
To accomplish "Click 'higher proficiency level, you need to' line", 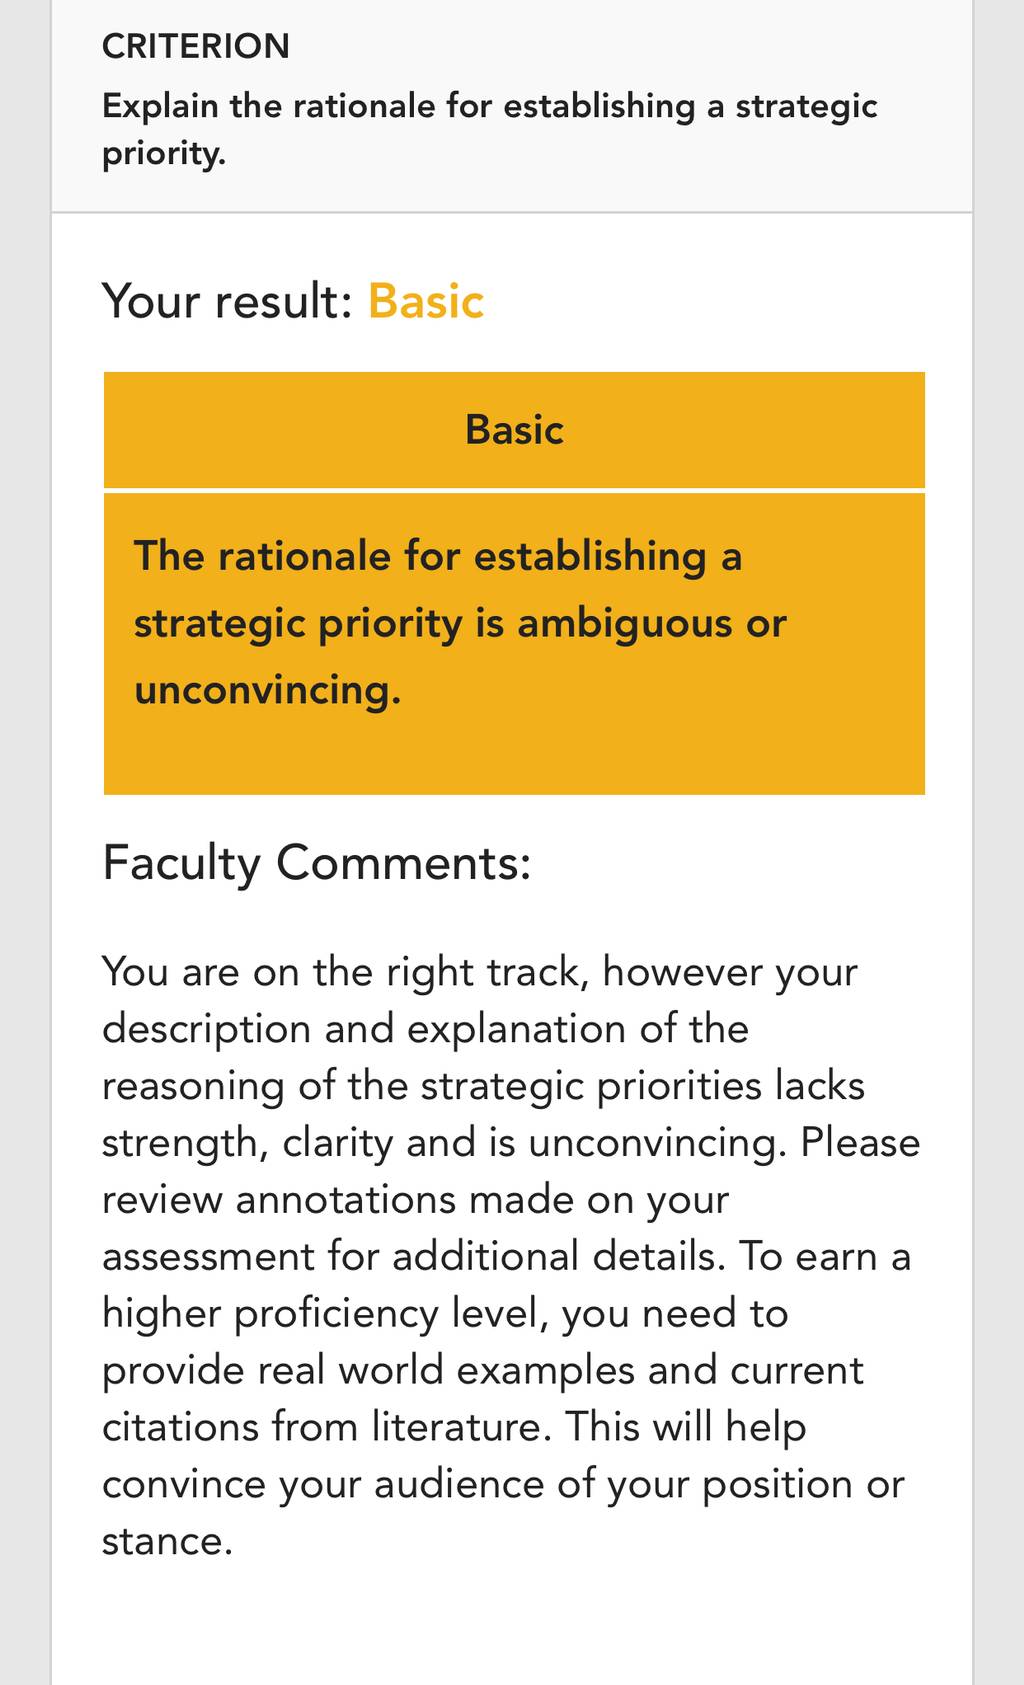I will point(446,1314).
